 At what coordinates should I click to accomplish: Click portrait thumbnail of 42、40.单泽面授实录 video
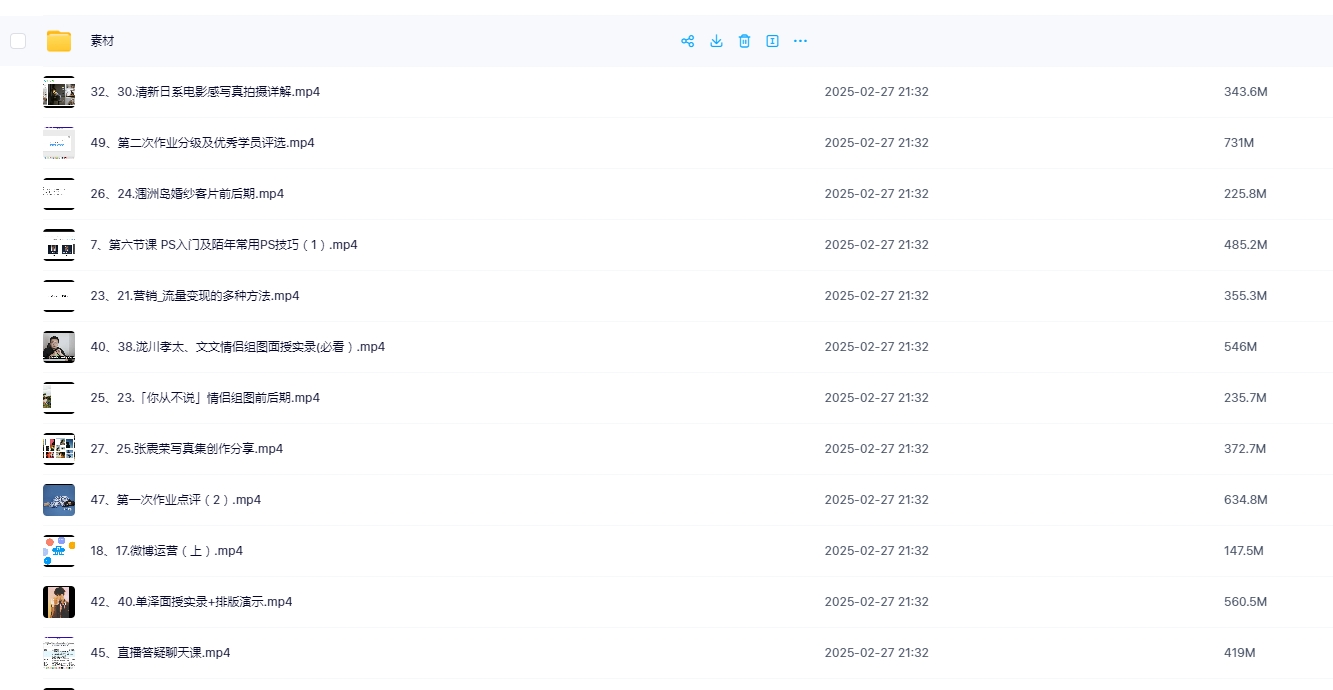tap(59, 602)
